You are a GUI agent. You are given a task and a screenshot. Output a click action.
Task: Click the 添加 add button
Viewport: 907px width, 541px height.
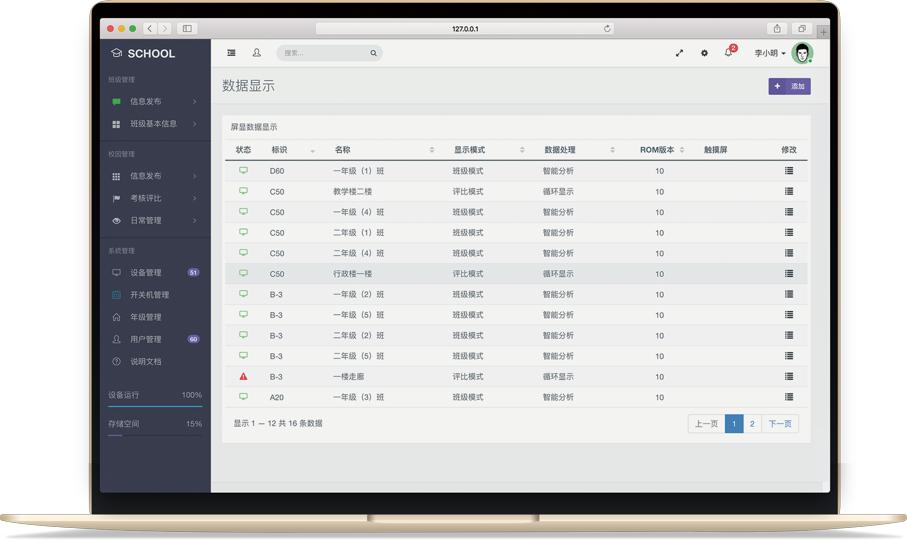pyautogui.click(x=789, y=86)
